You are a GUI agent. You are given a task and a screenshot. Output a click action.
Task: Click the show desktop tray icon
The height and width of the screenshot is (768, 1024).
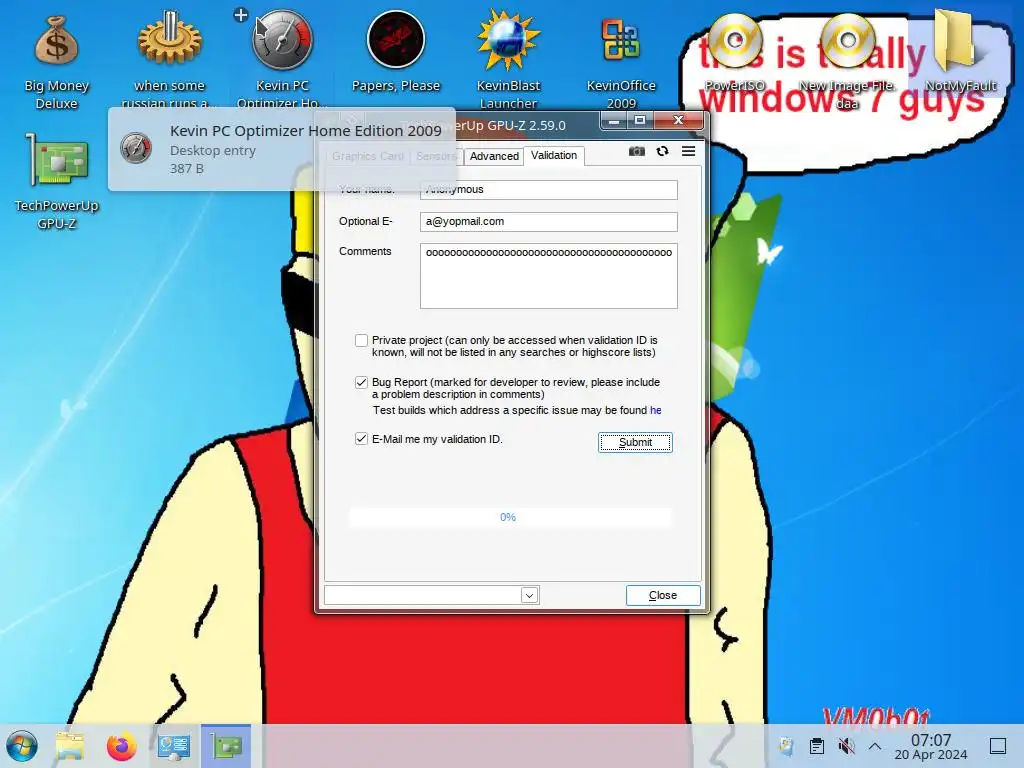[x=998, y=746]
